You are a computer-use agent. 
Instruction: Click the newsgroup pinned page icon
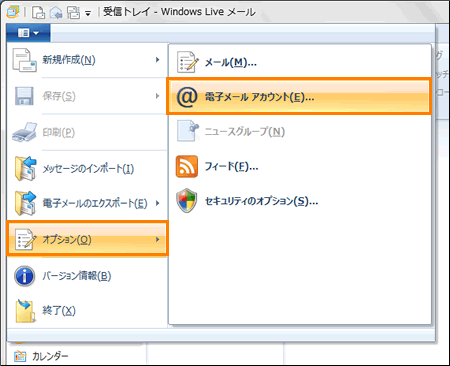187,131
